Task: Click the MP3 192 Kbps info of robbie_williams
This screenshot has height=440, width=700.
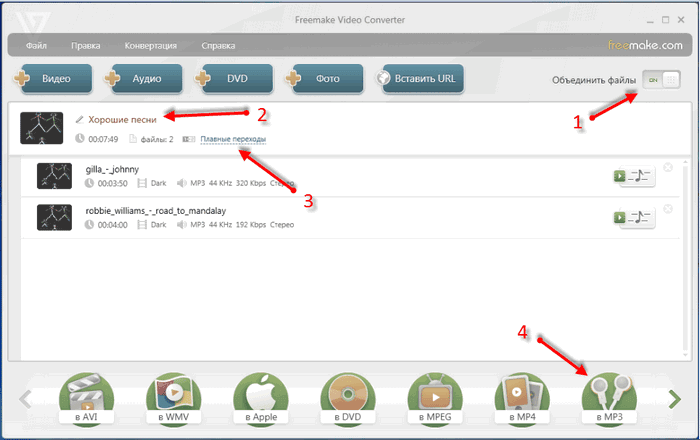Action: (x=235, y=224)
